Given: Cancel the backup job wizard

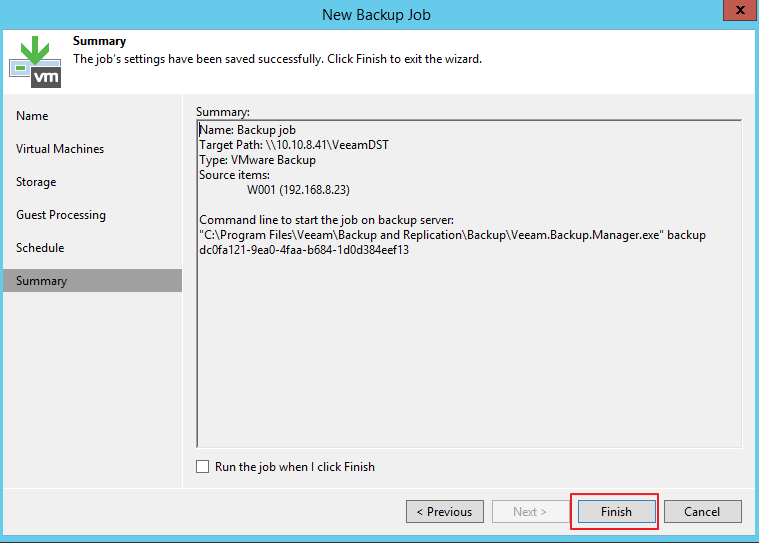Looking at the screenshot, I should tap(702, 511).
